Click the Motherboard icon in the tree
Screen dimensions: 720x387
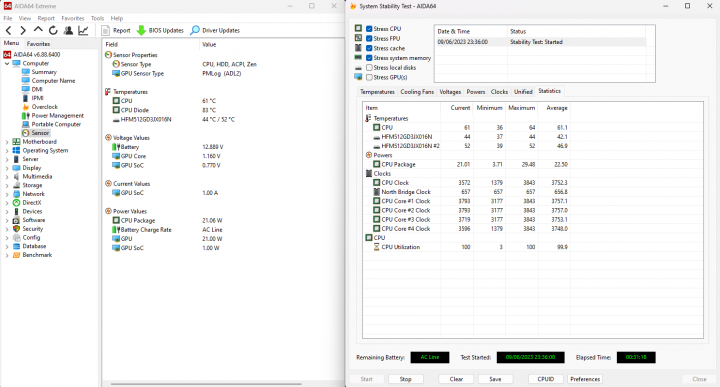(17, 142)
